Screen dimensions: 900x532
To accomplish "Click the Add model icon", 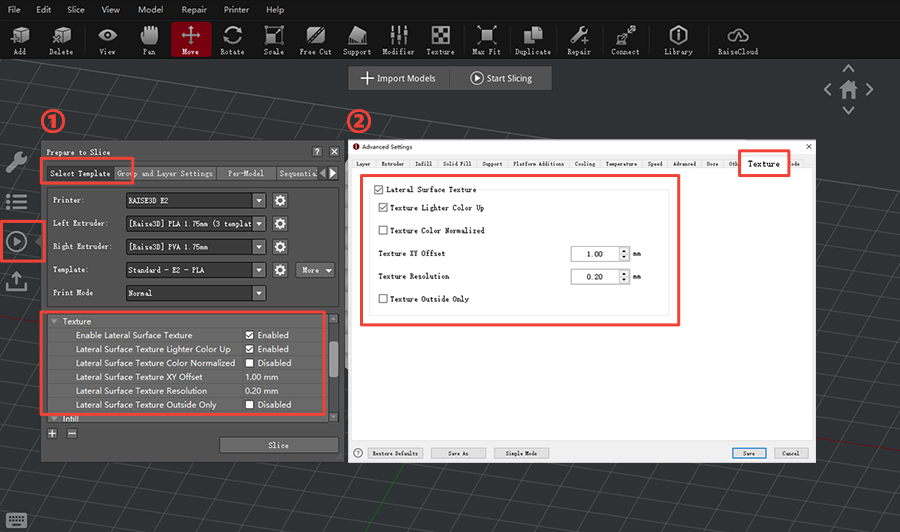I will click(x=20, y=40).
